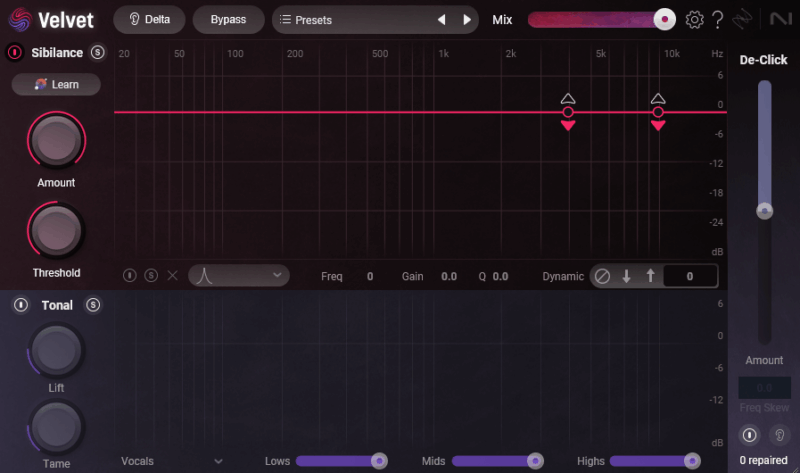Open the Vocals profile dropdown
800x473 pixels.
click(171, 461)
